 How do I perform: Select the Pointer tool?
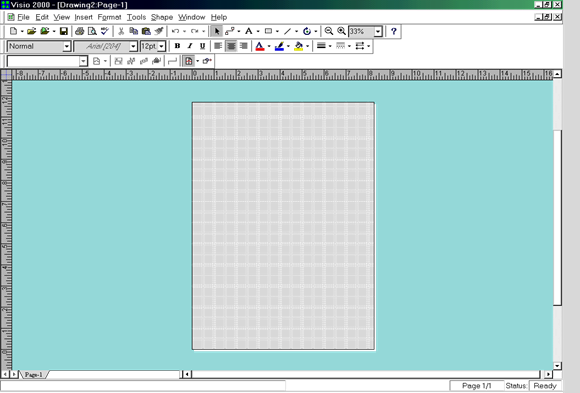217,31
